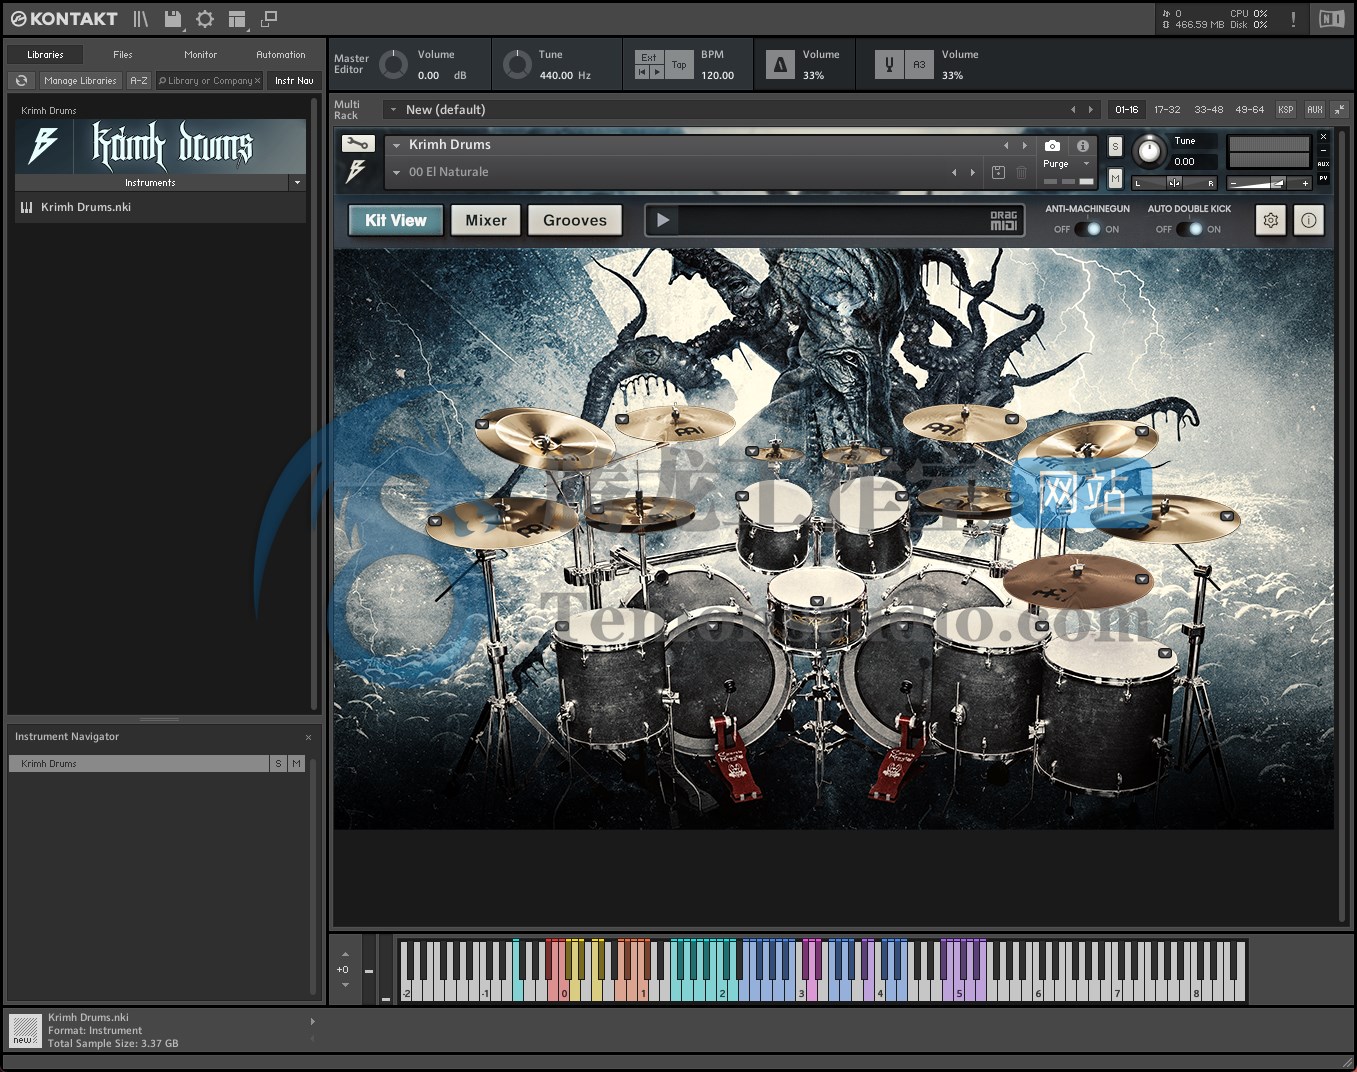Open the Krimh Drums instrument name dropdown
Screen dimensions: 1357x1072
pyautogui.click(x=396, y=145)
